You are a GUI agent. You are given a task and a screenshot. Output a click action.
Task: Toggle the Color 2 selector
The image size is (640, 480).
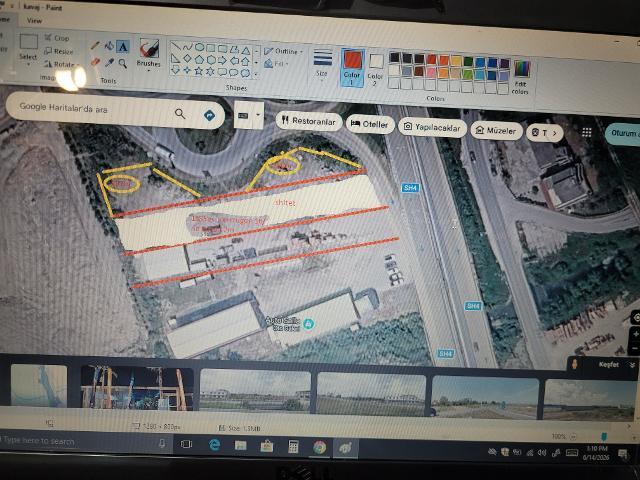376,69
